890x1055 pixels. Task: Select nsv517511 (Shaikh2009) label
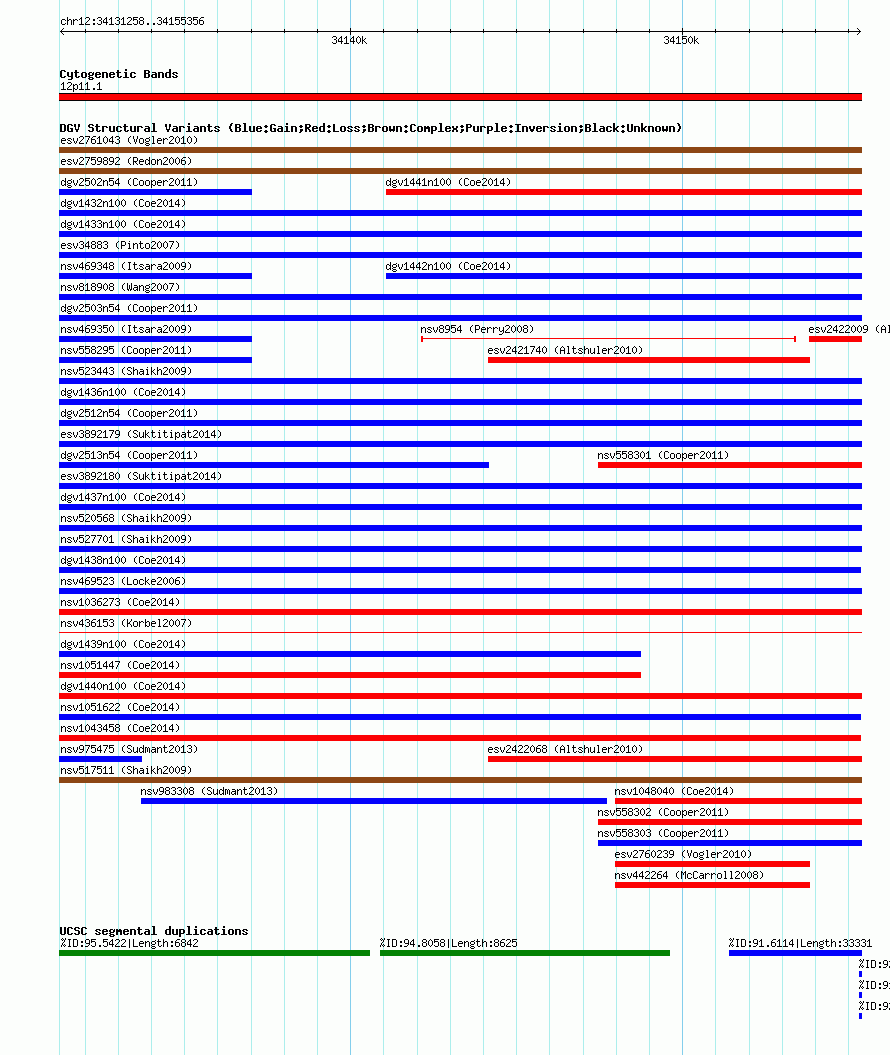click(x=126, y=770)
